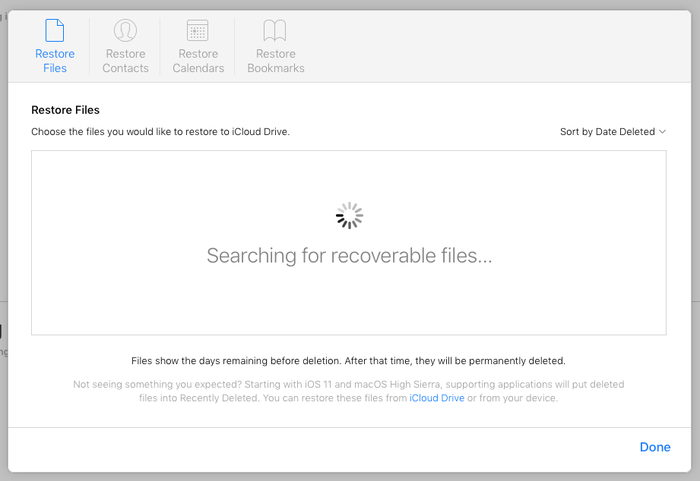This screenshot has width=700, height=481.
Task: Open the Sort by Date Deleted dropdown
Action: (613, 132)
